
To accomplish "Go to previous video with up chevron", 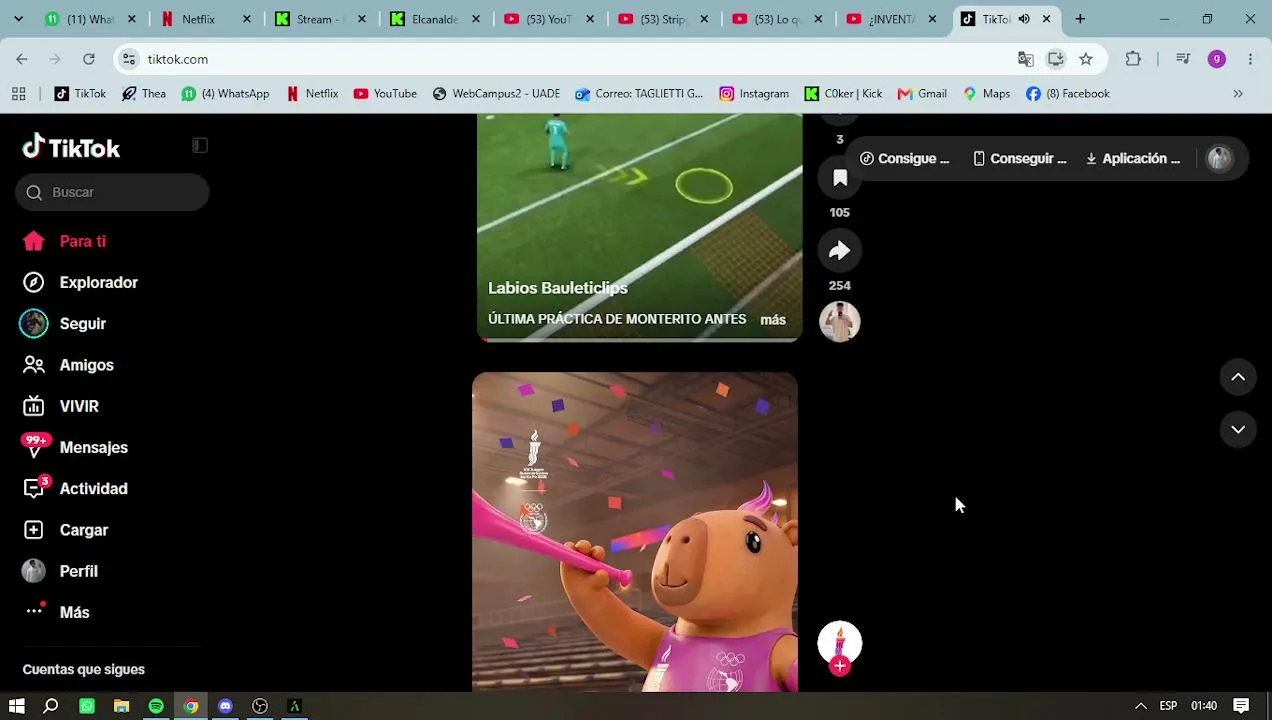I will coord(1238,377).
